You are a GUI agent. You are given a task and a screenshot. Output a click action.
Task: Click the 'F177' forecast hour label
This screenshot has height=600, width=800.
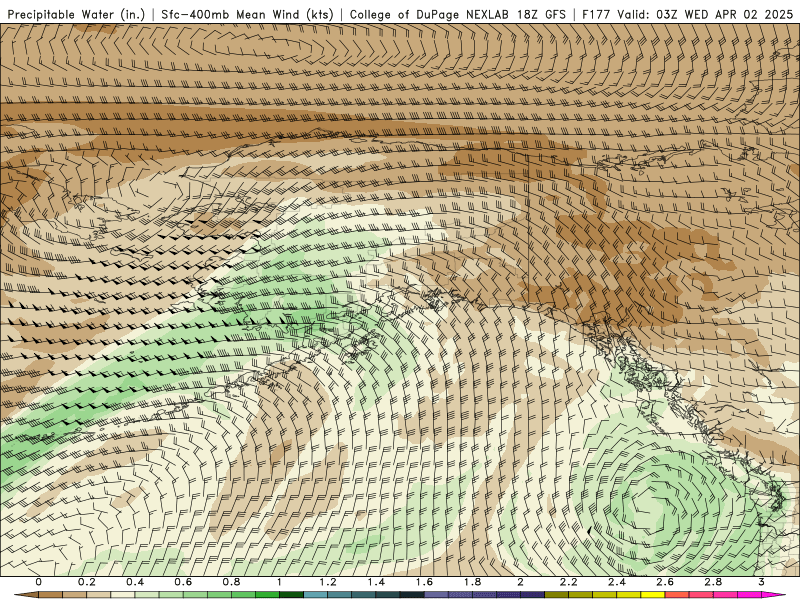pyautogui.click(x=597, y=14)
